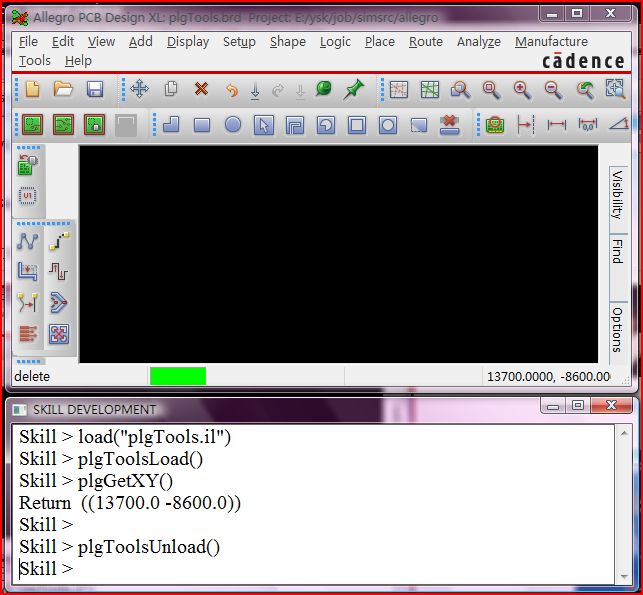Screen dimensions: 643x595
Task: Open the Help menu
Action: coord(78,61)
